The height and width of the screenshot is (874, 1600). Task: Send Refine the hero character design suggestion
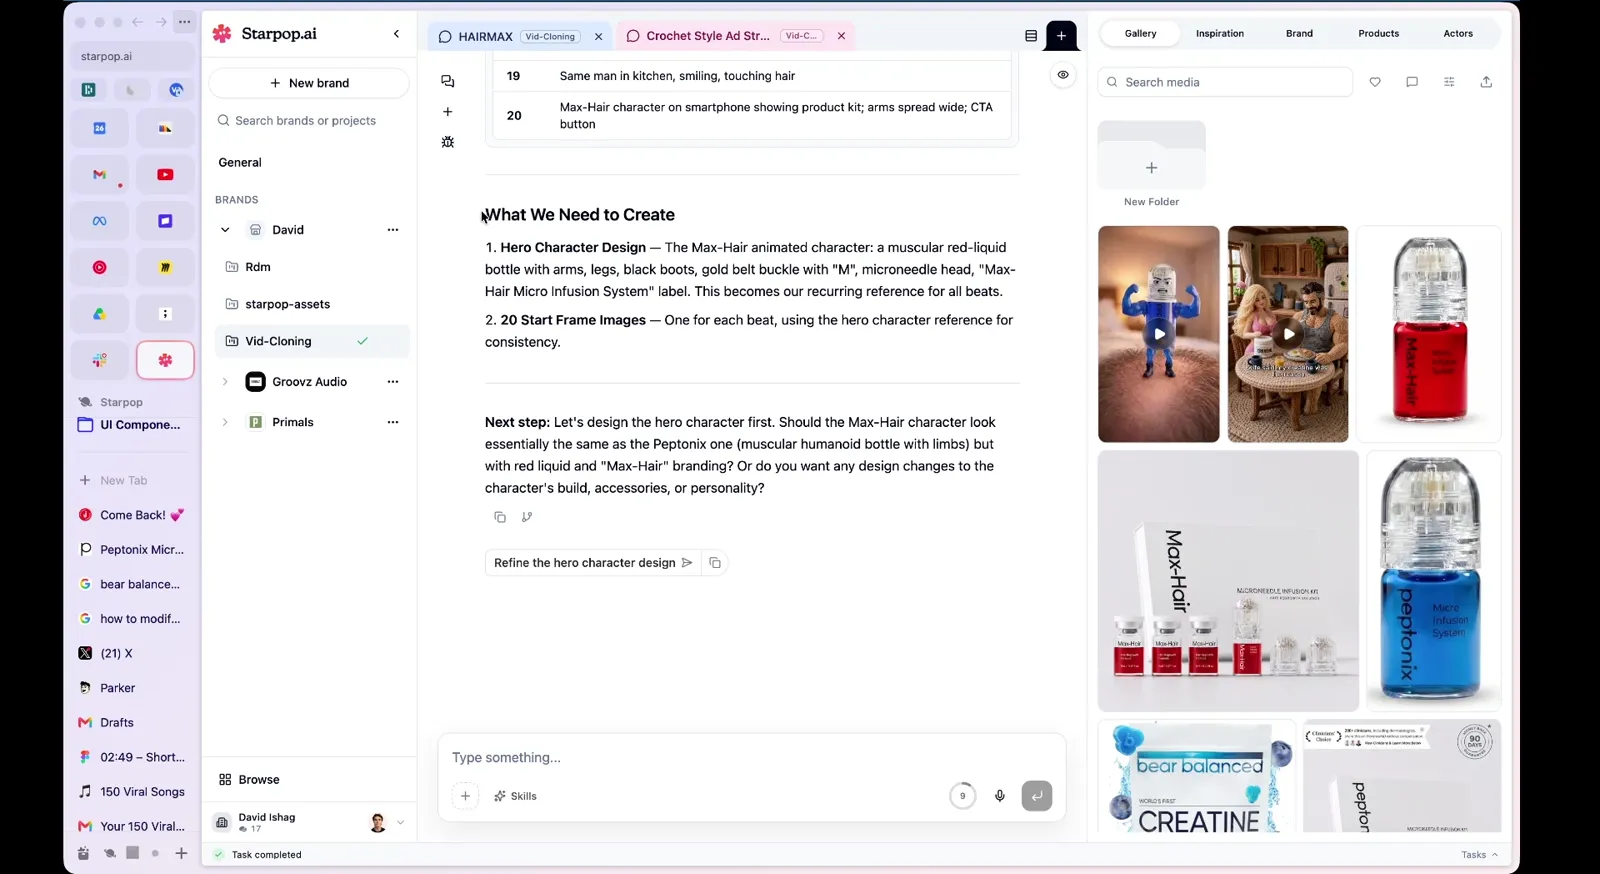tap(593, 563)
